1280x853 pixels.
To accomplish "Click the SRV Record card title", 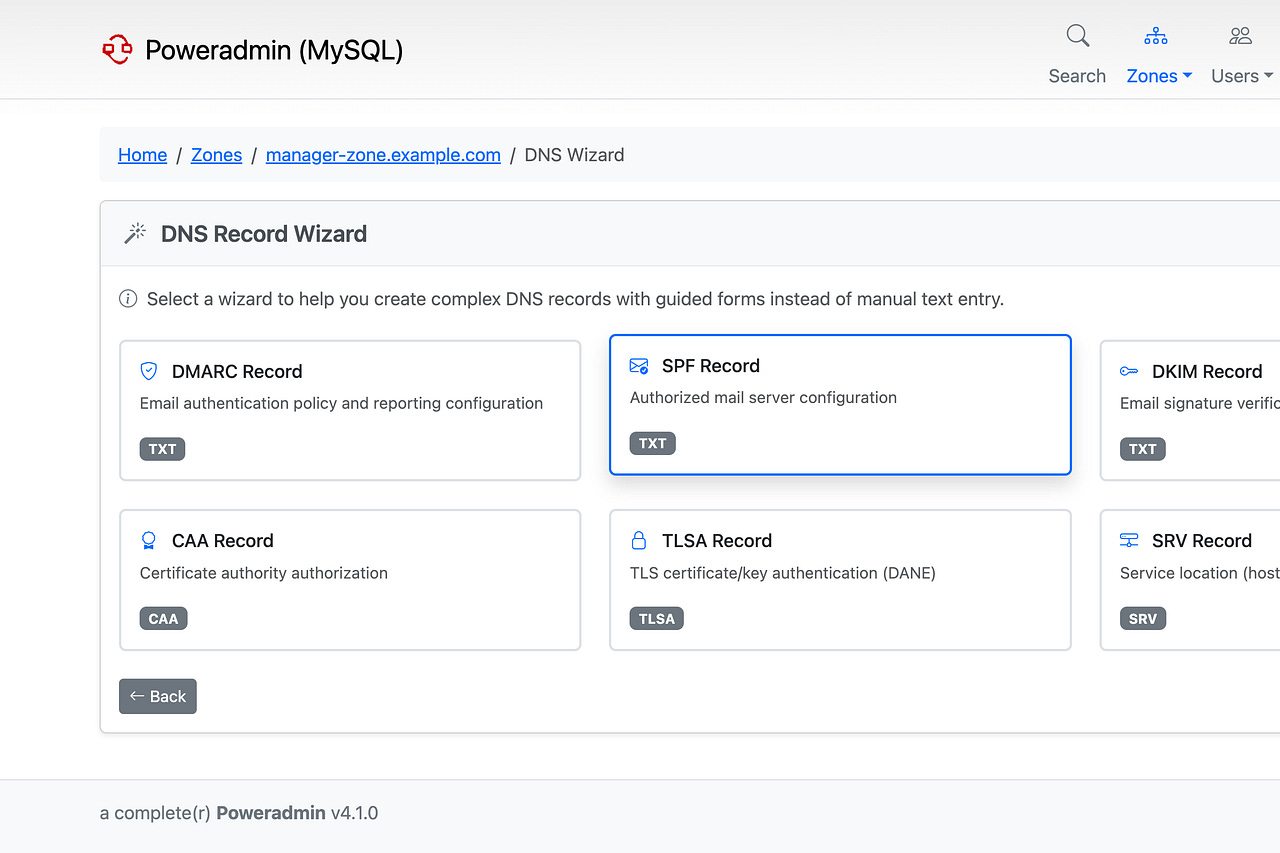I will pos(1202,541).
